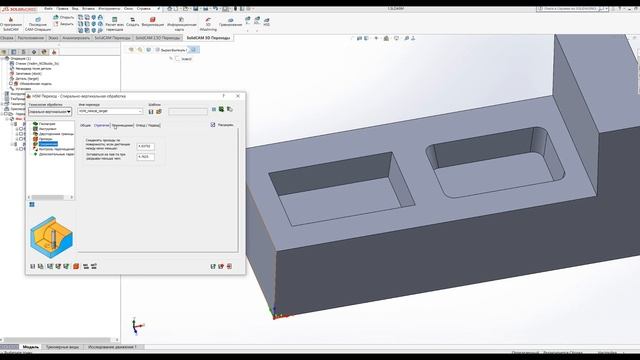Click the orange cube icon in dialog bottom toolbar
Image resolution: width=640 pixels, height=360 pixels.
point(76,266)
